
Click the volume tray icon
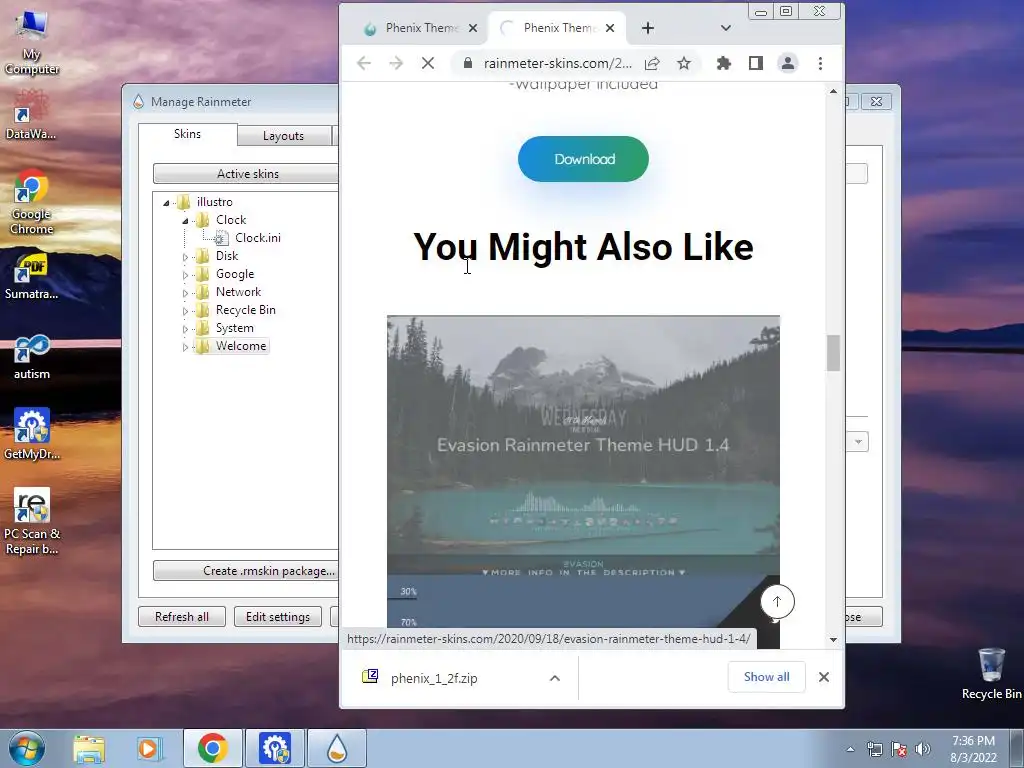[923, 749]
